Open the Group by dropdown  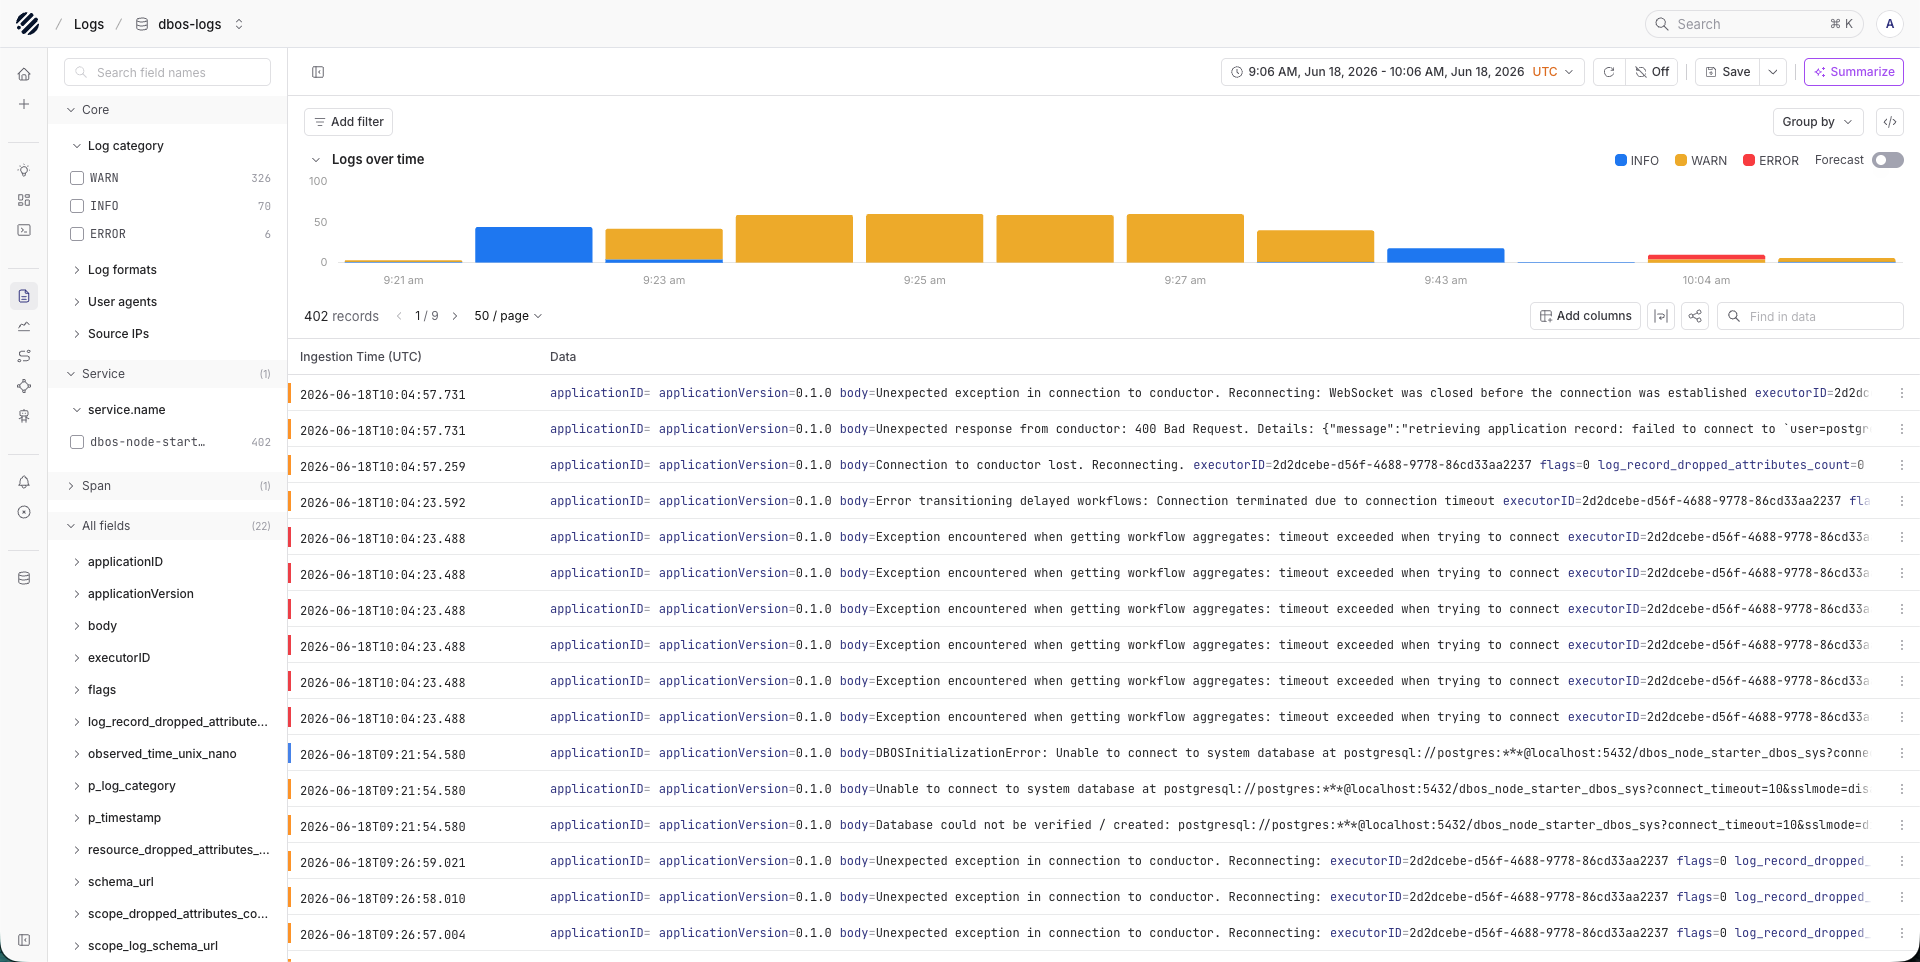pos(1818,122)
